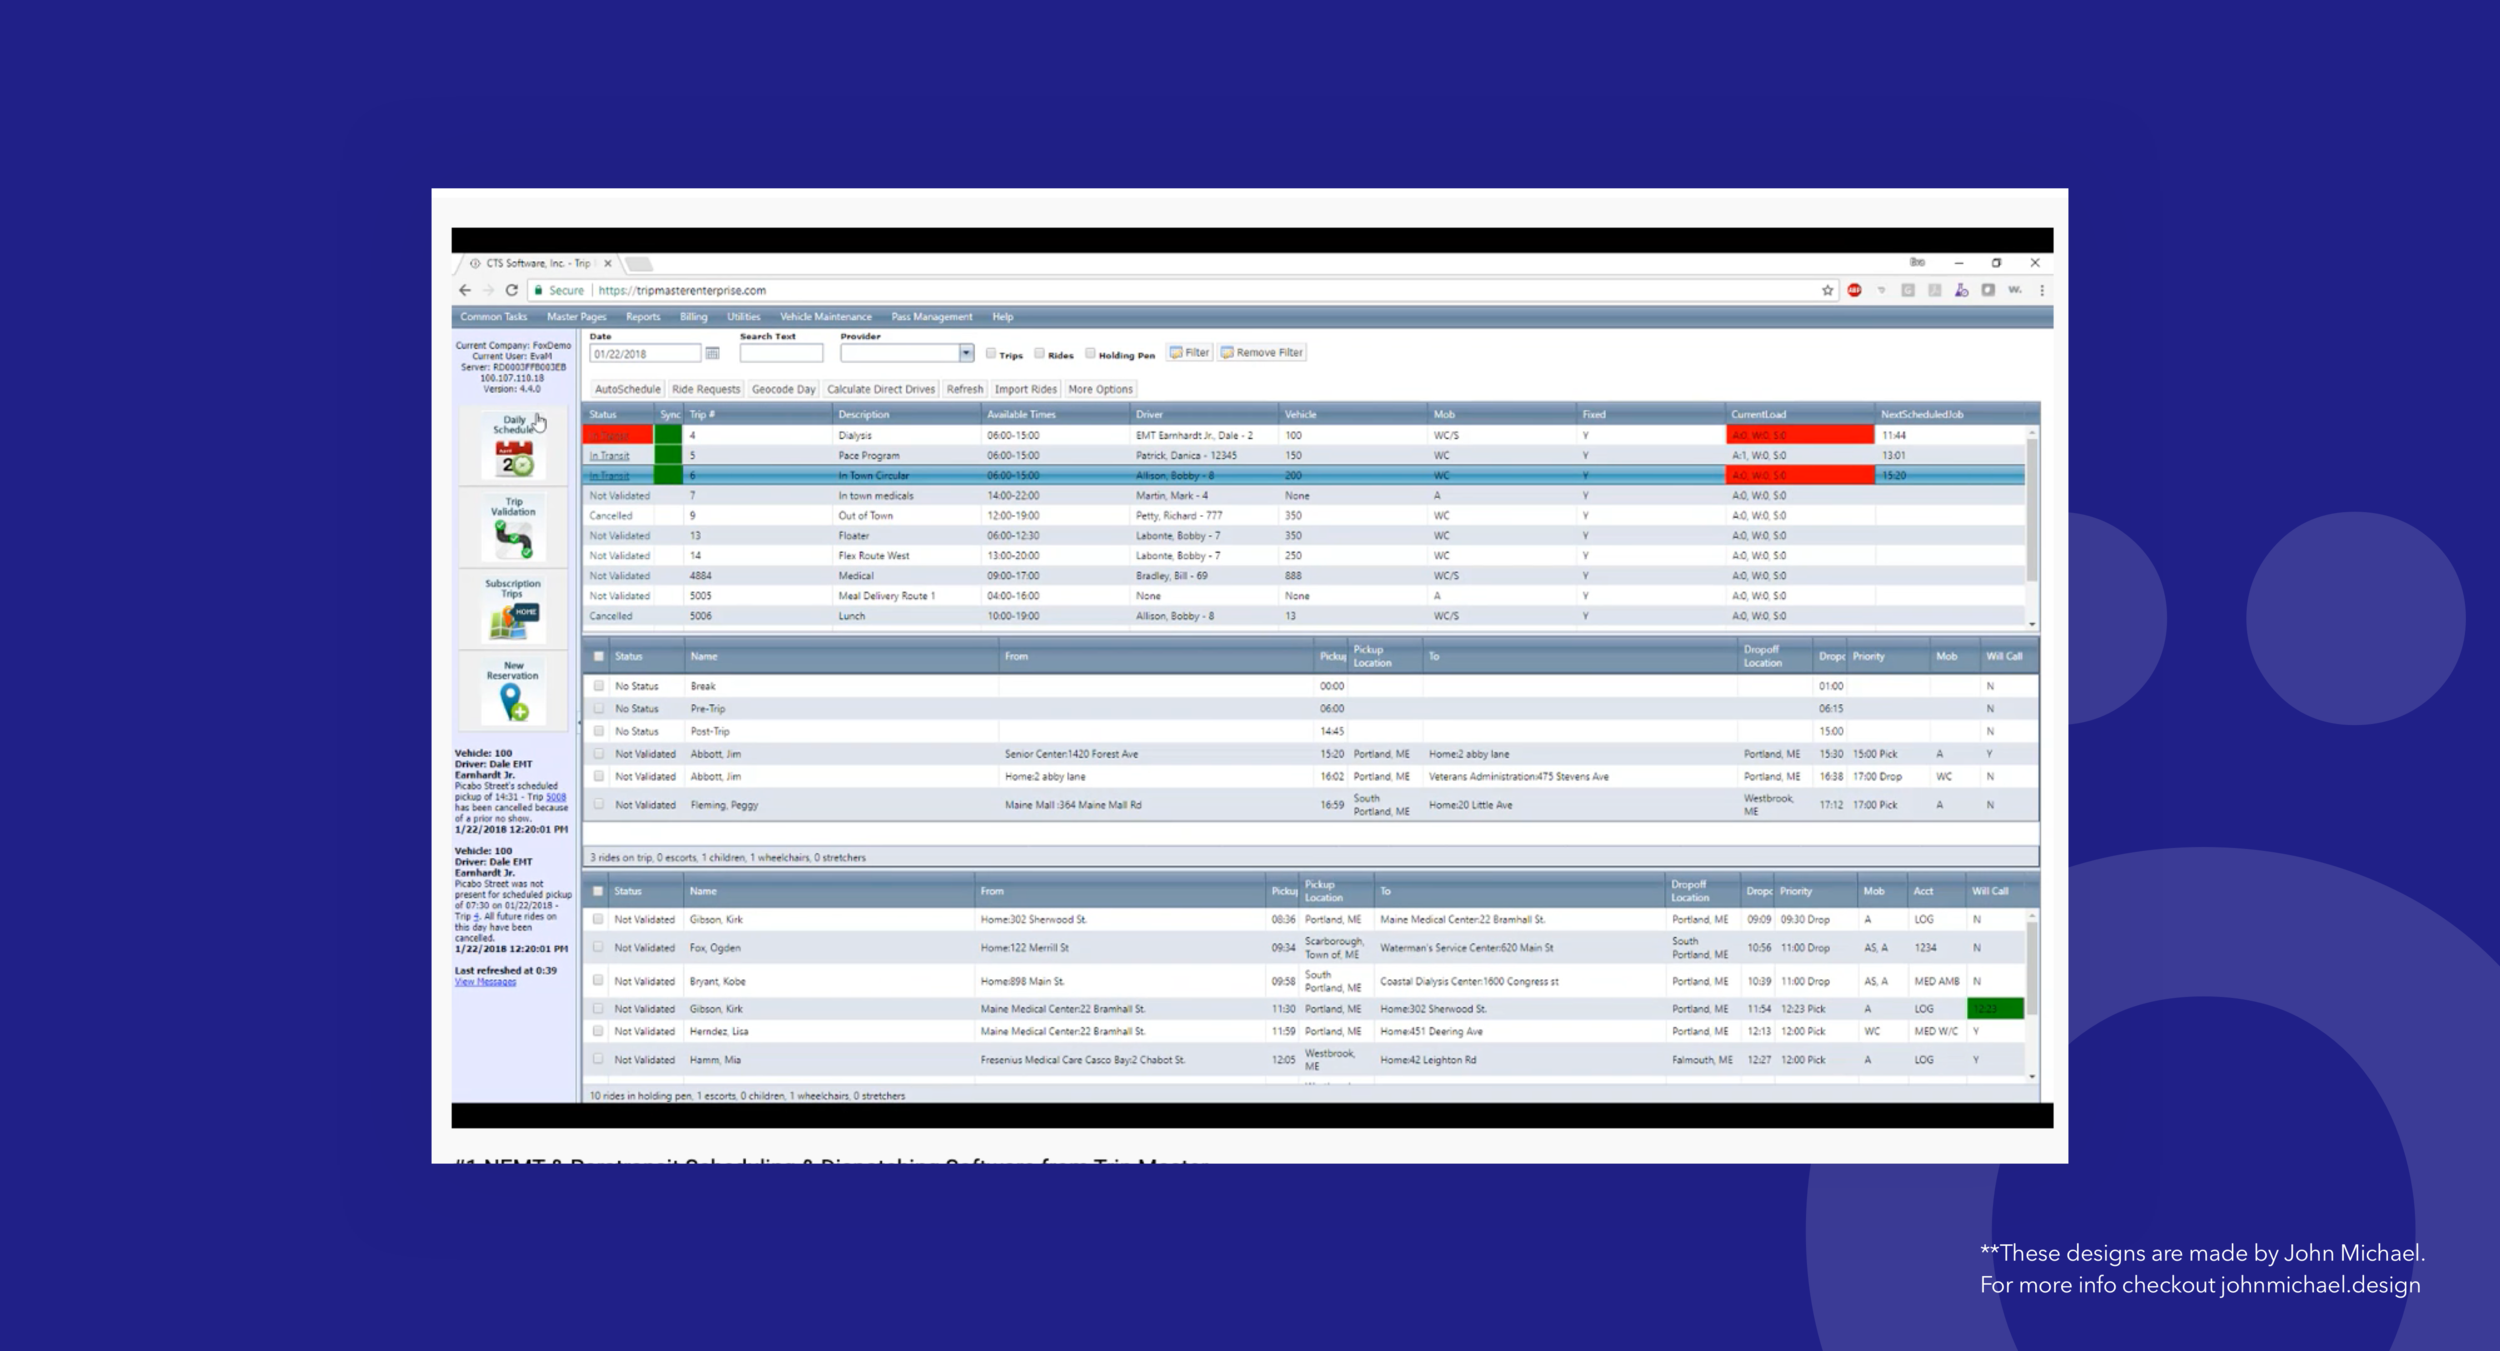Open the Trip Validation icon

tap(514, 539)
